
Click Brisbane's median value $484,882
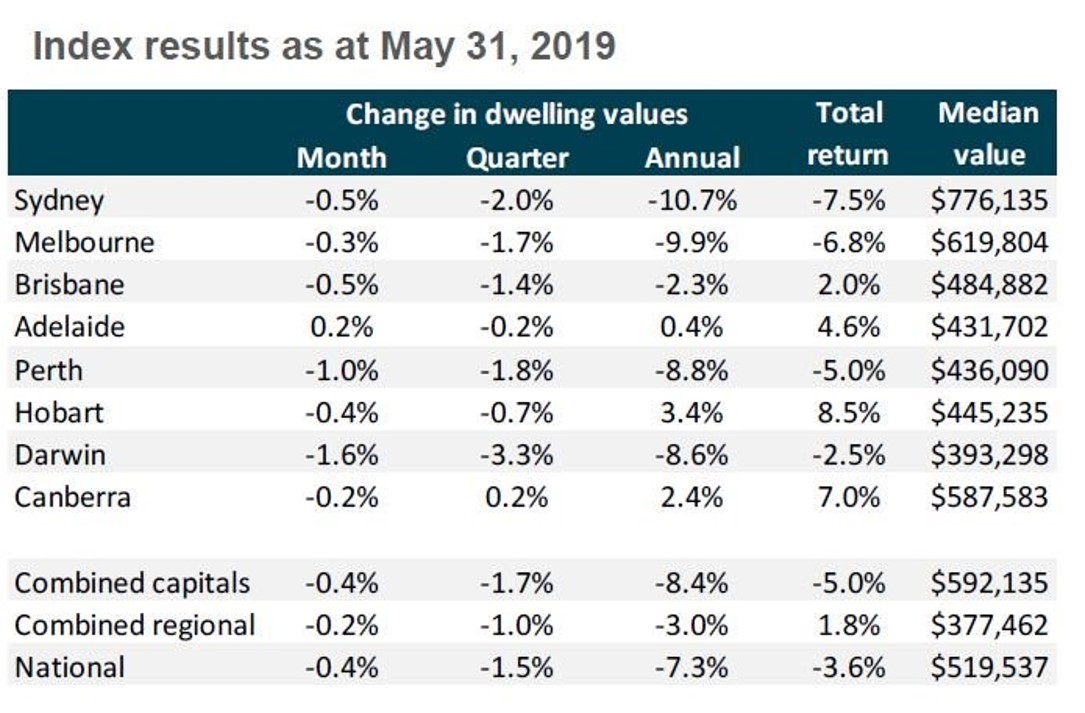click(988, 285)
